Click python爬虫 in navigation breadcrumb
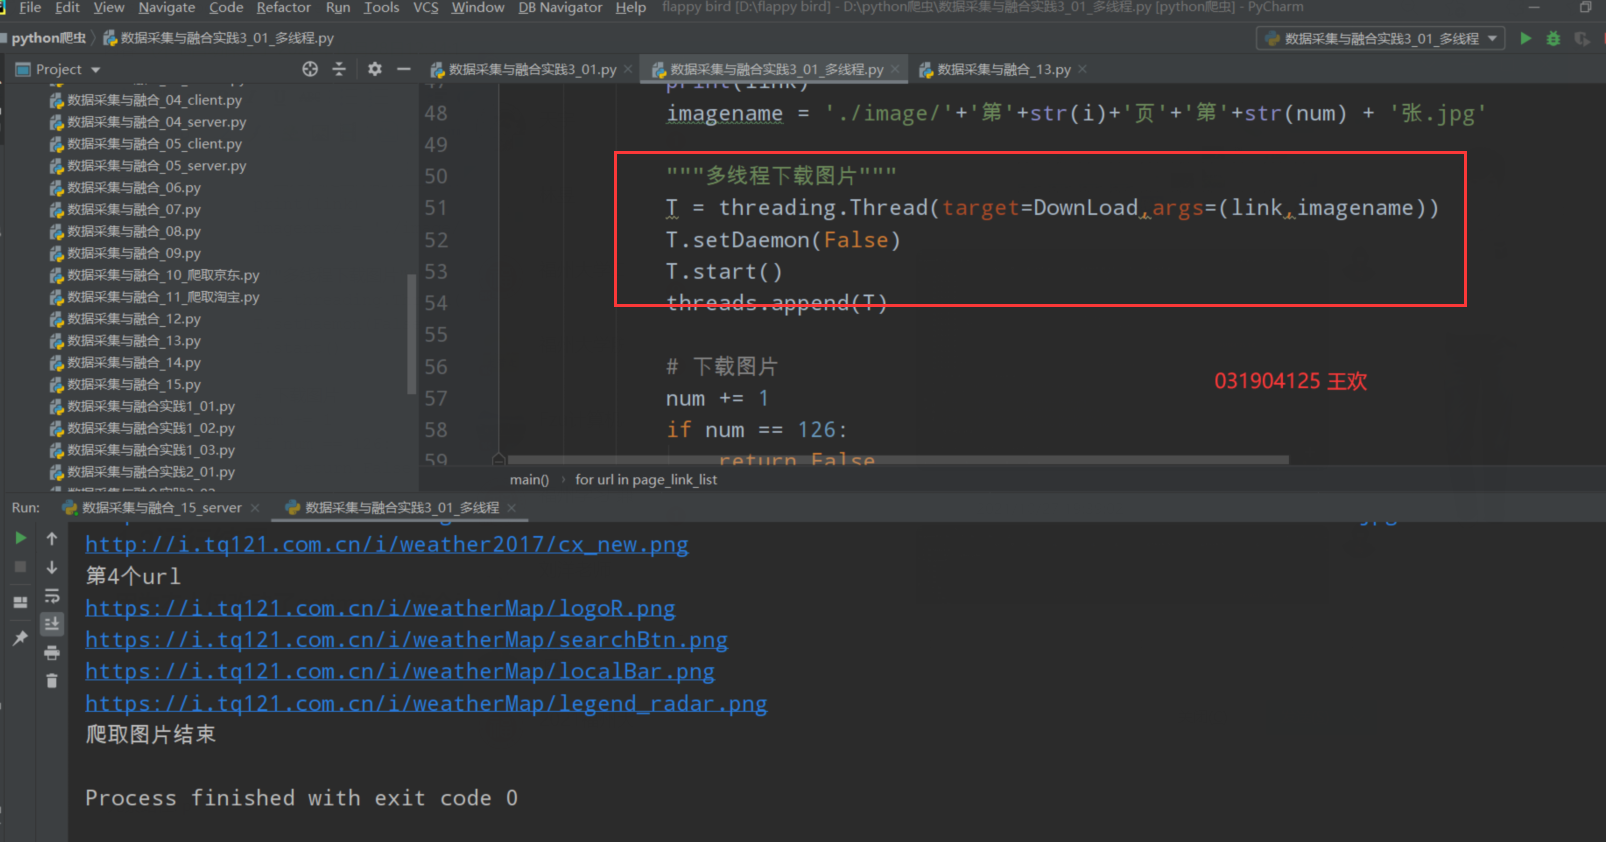This screenshot has width=1606, height=842. pyautogui.click(x=48, y=38)
